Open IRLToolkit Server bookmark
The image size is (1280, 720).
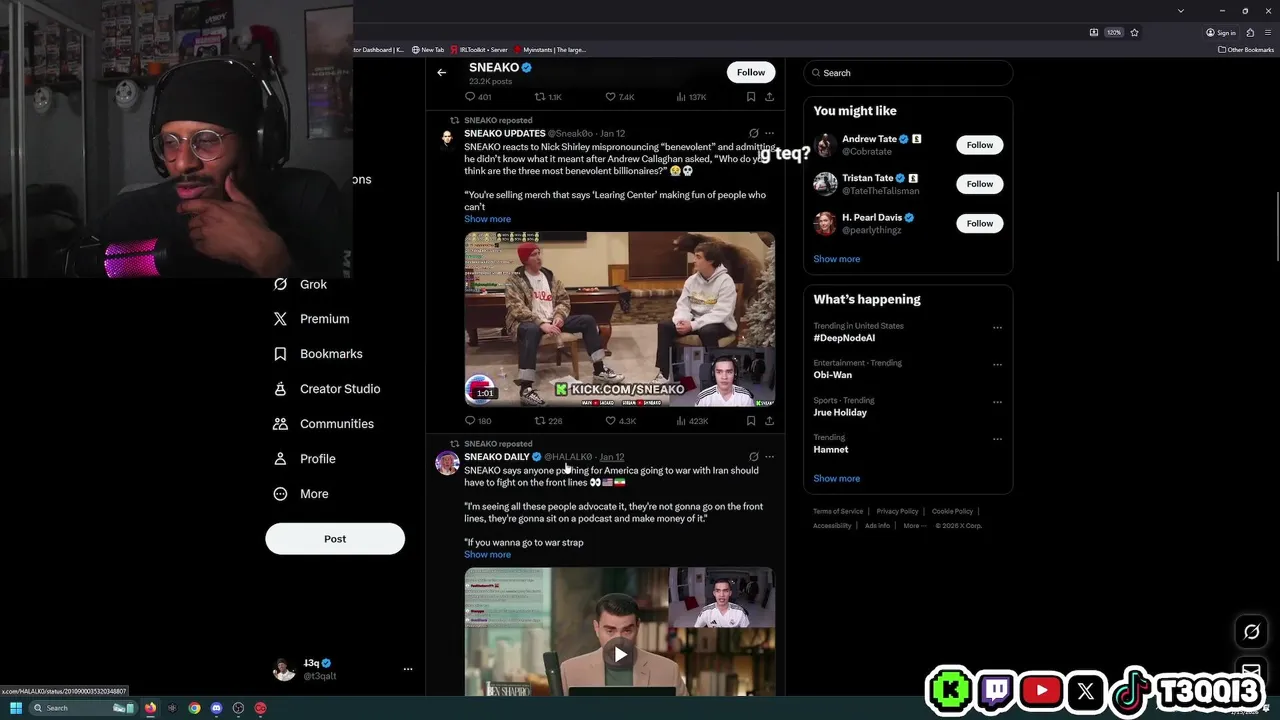479,49
